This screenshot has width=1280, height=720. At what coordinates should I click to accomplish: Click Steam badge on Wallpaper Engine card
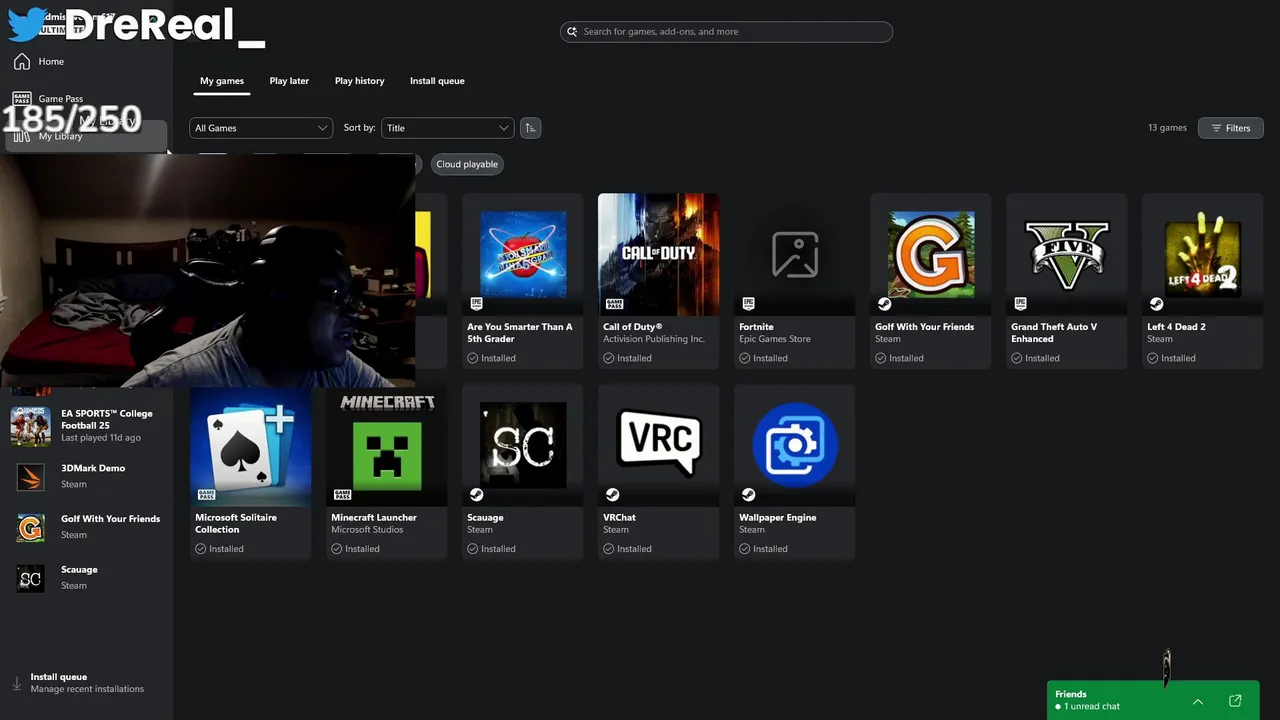coord(748,495)
